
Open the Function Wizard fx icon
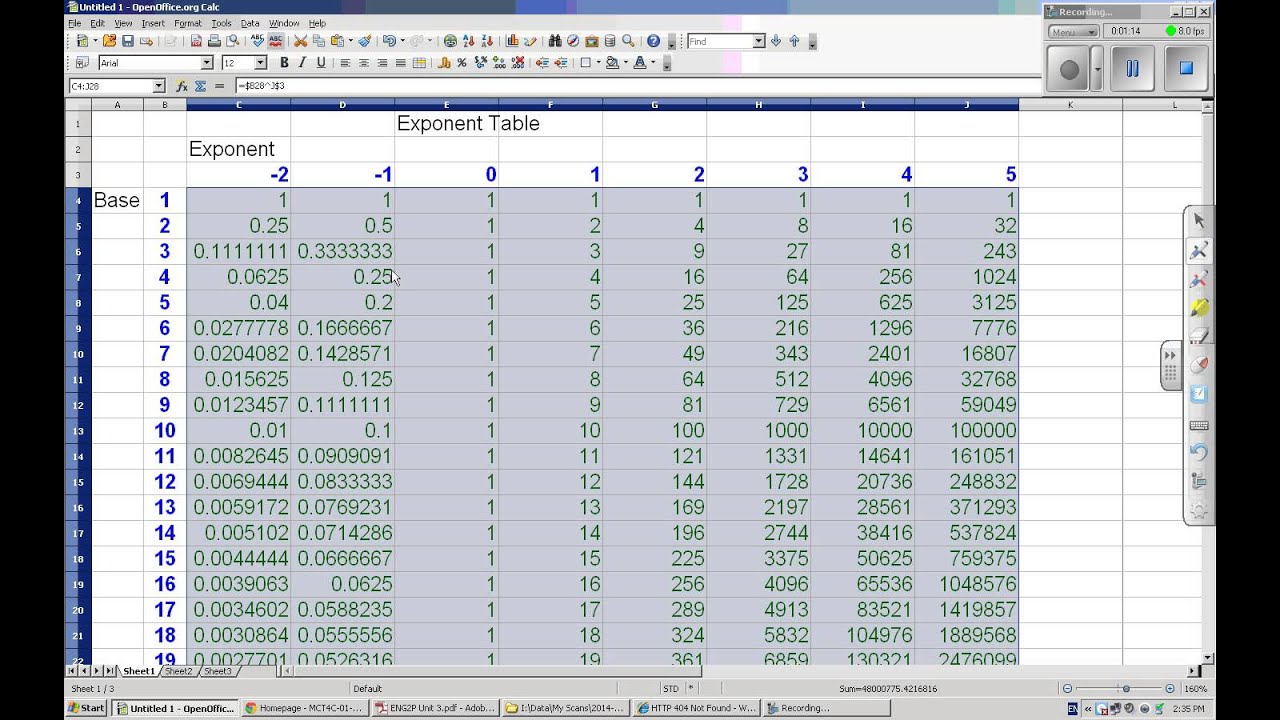[182, 86]
